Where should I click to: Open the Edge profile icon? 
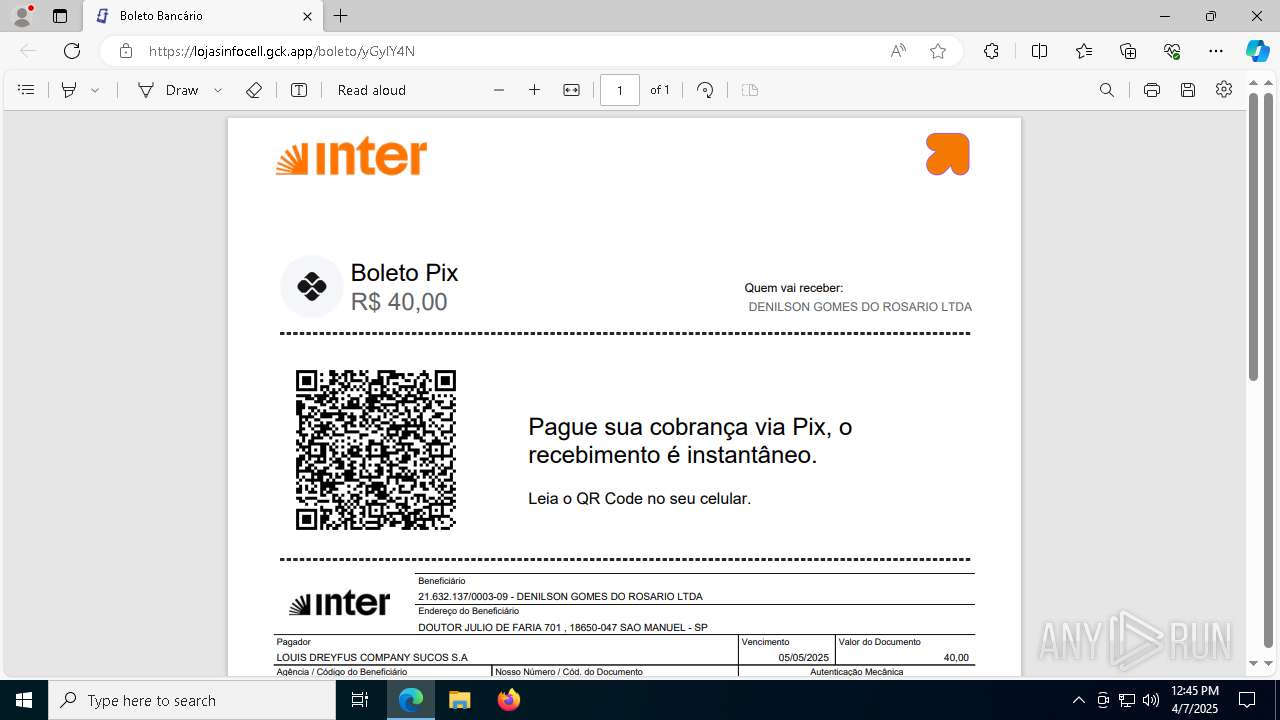[x=22, y=15]
